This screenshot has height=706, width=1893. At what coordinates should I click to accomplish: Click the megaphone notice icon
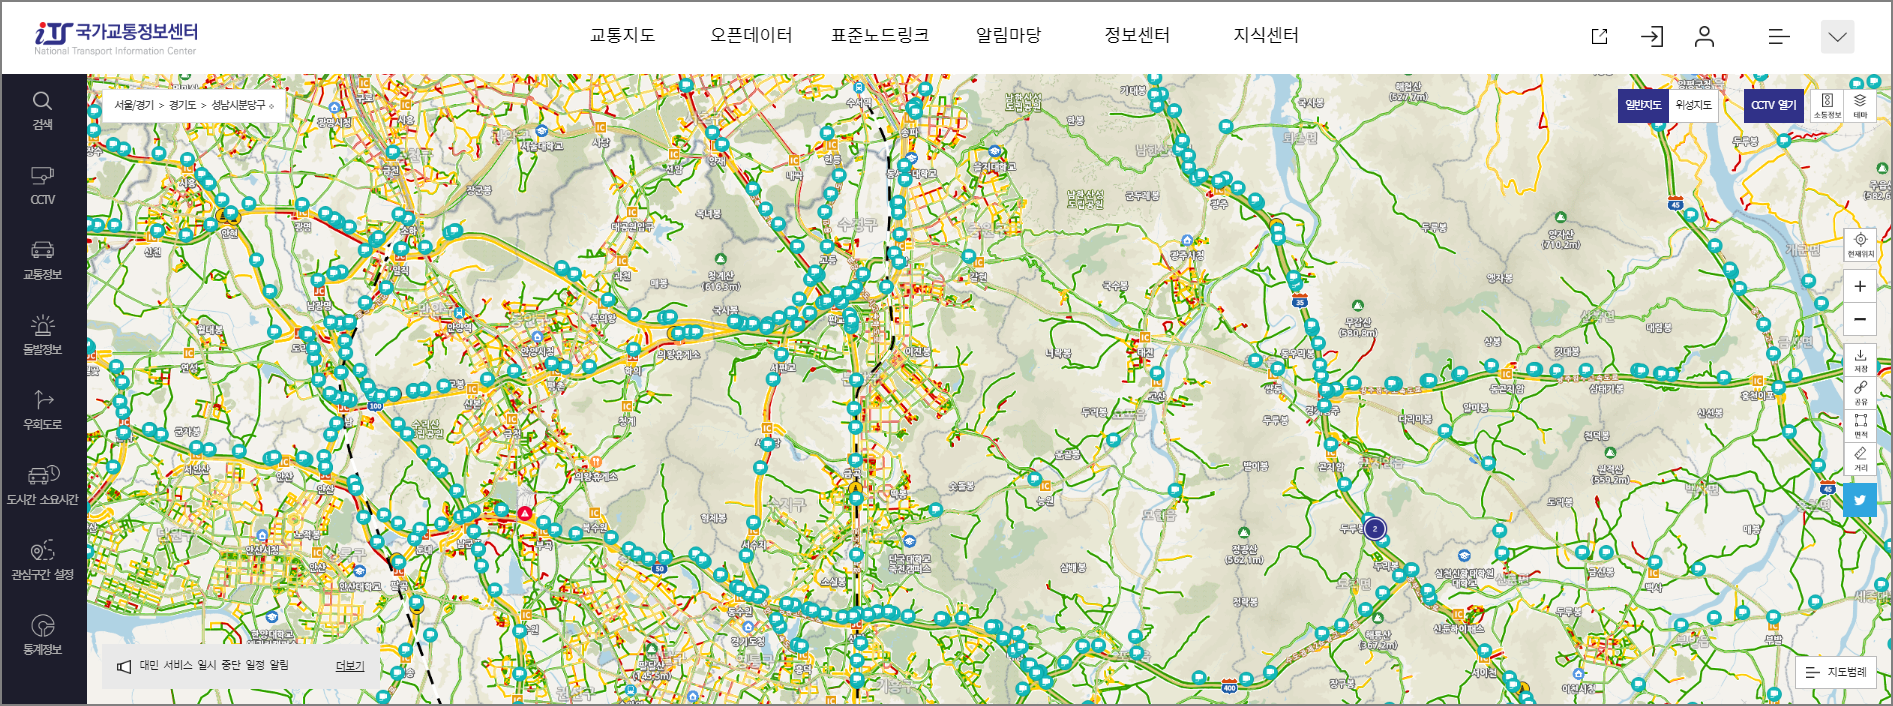click(x=124, y=666)
